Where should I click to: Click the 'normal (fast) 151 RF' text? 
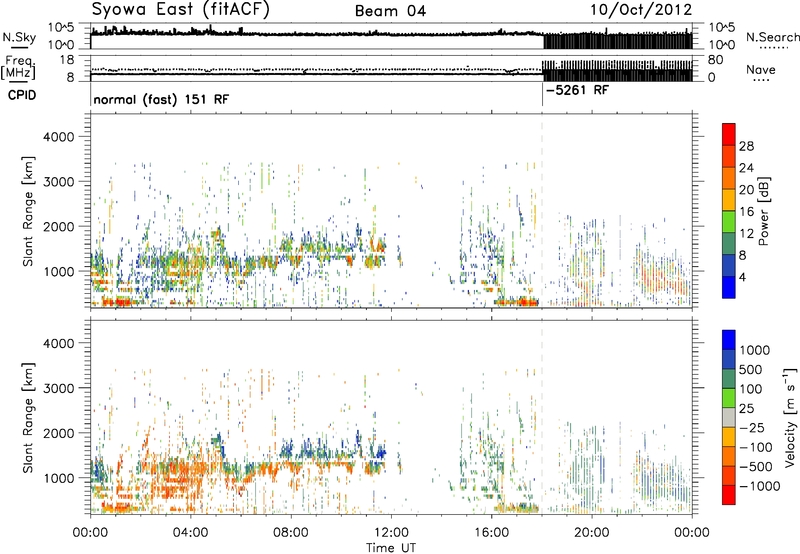161,99
